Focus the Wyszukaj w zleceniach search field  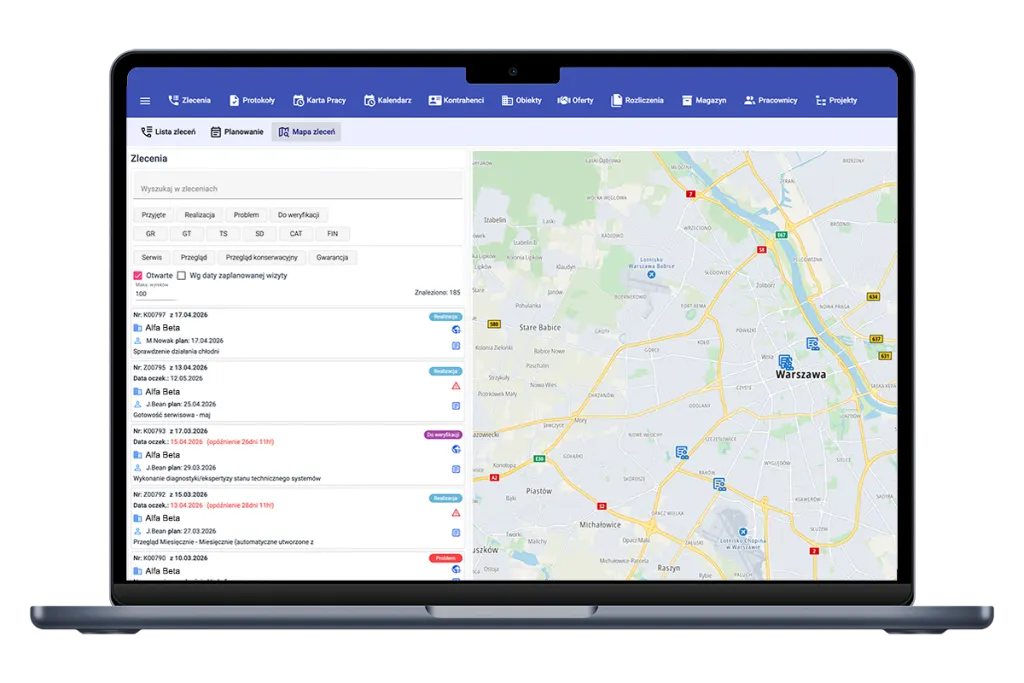(x=298, y=187)
